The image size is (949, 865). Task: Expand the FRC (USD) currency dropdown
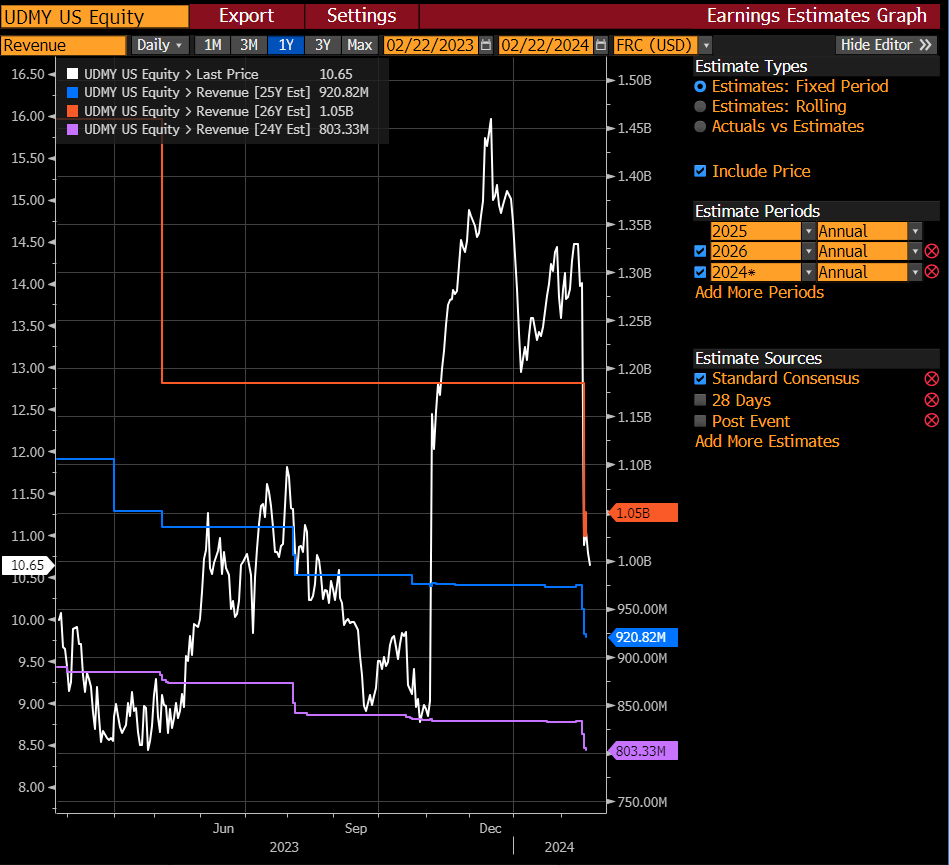[705, 45]
